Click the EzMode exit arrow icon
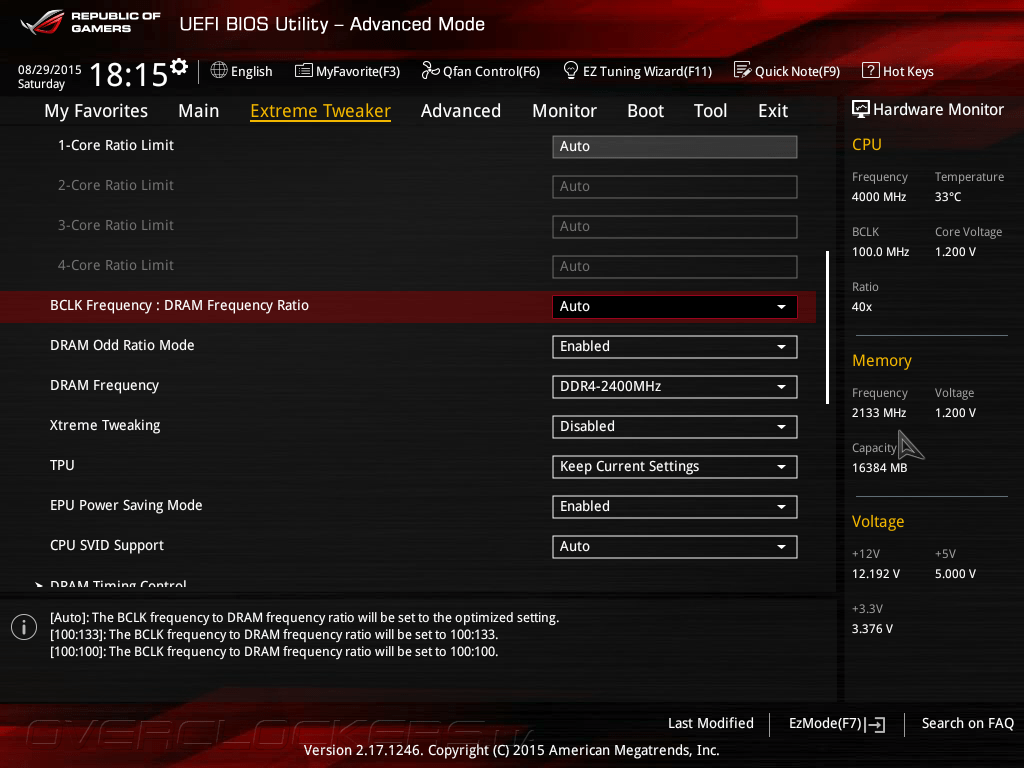 pyautogui.click(x=876, y=724)
